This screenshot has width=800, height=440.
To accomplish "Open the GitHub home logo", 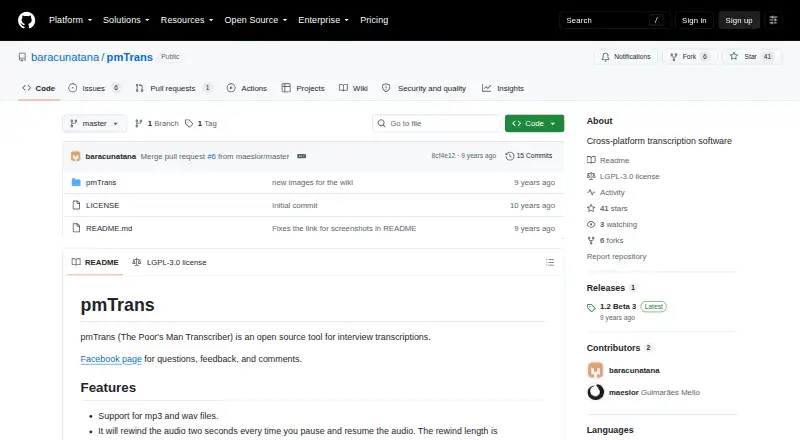I will [27, 20].
